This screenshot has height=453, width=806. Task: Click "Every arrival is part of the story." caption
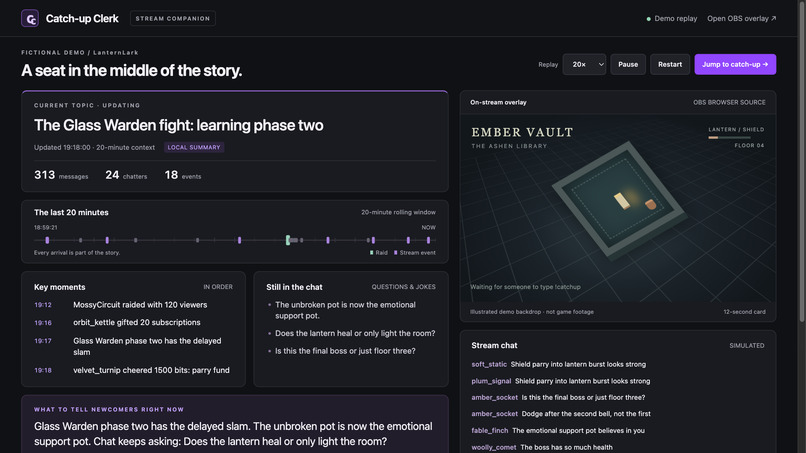(x=77, y=252)
